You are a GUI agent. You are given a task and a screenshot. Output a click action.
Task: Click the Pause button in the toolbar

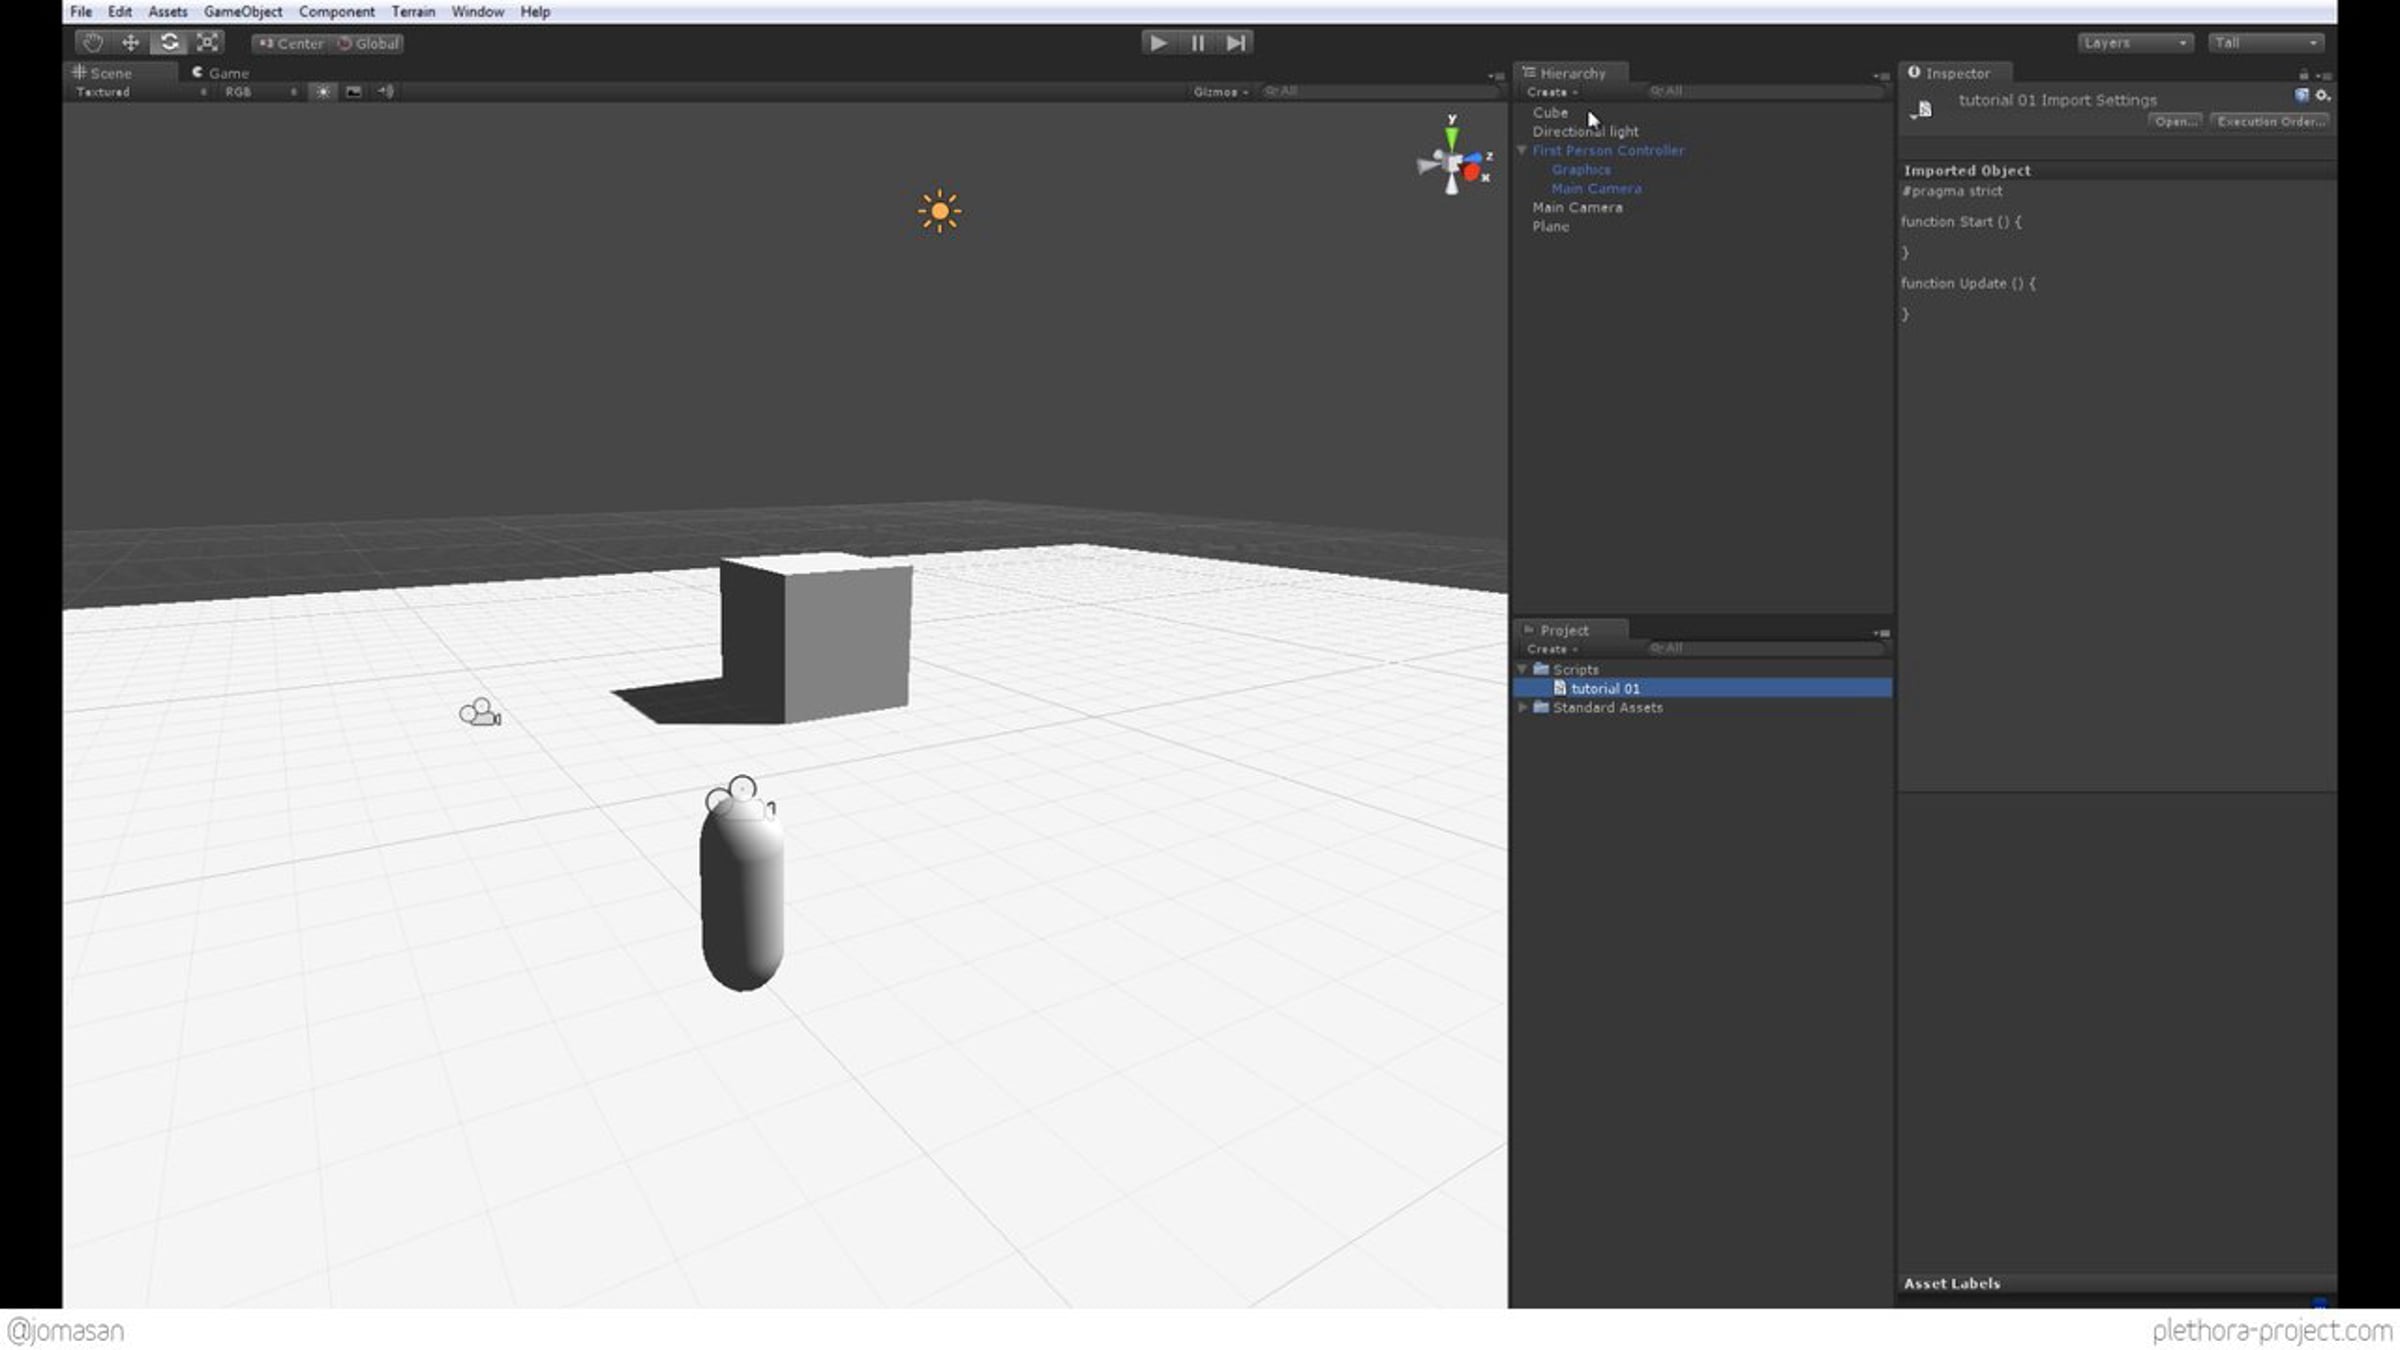[x=1197, y=42]
